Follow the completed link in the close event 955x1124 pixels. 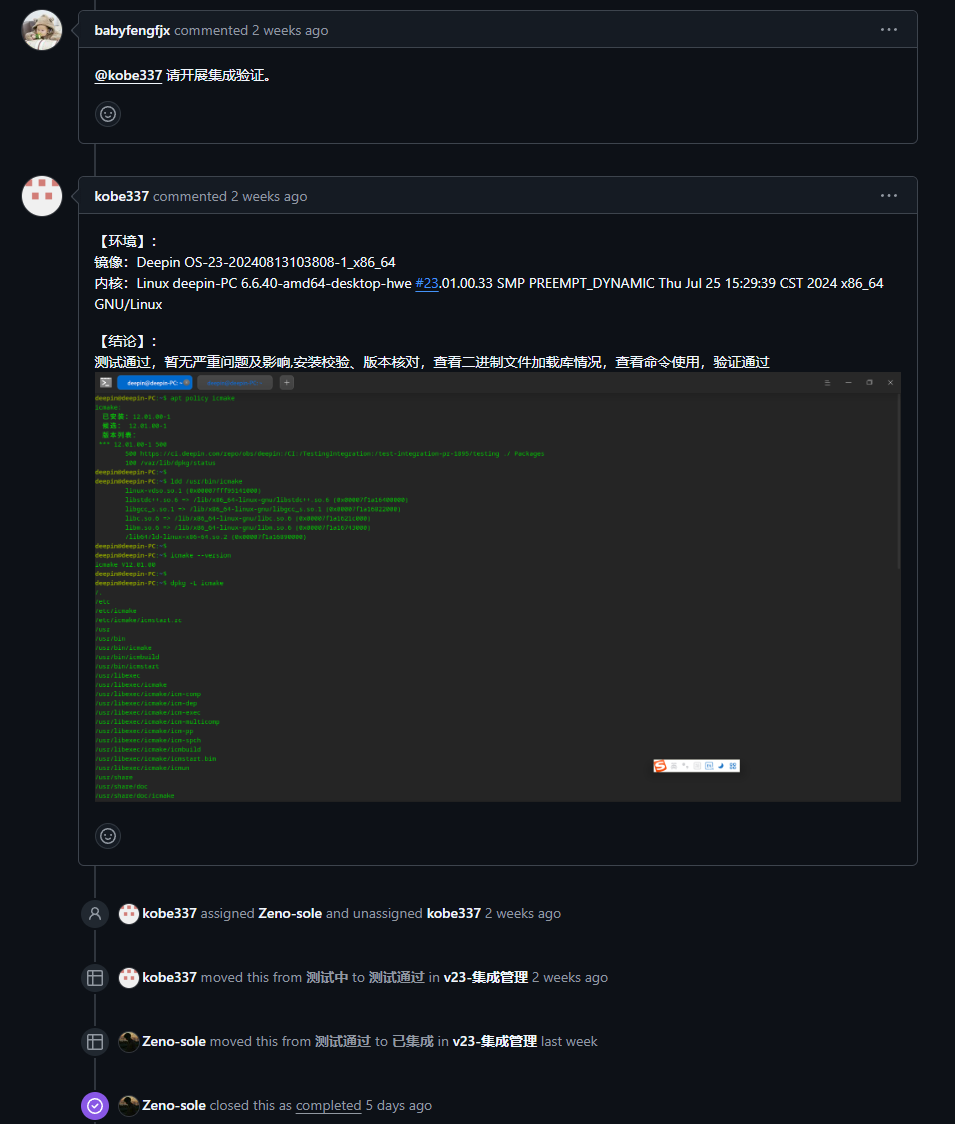coord(328,1105)
